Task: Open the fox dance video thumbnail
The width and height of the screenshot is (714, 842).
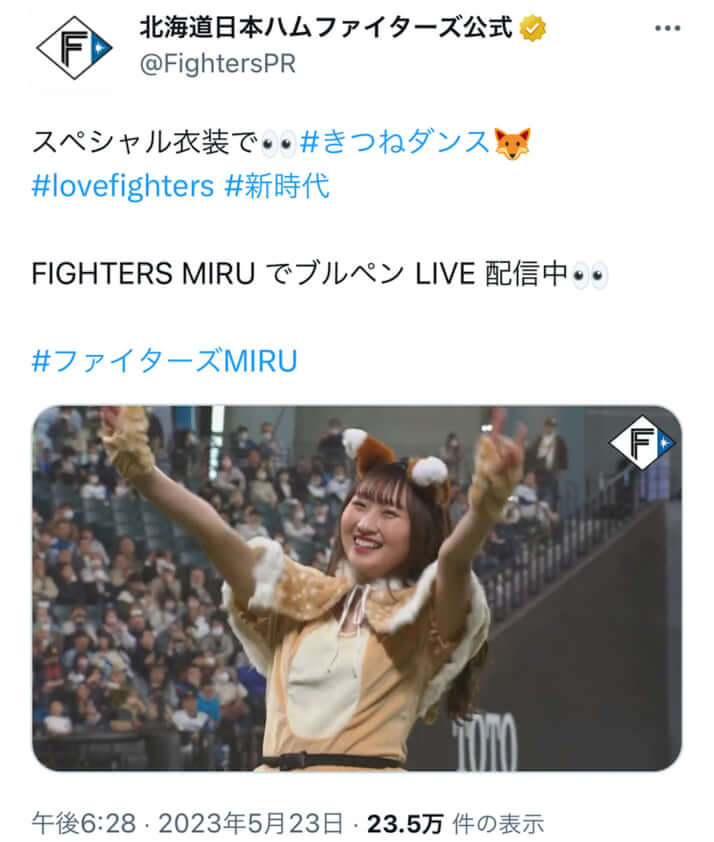Action: [x=357, y=588]
